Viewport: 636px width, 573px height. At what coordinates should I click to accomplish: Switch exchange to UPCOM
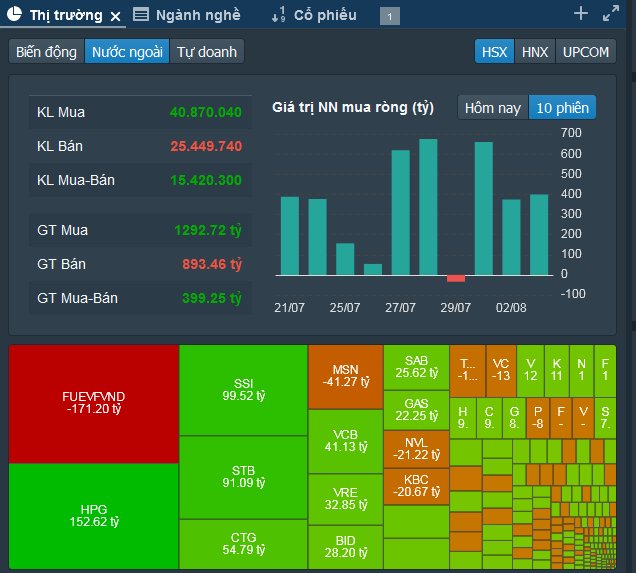click(x=585, y=52)
